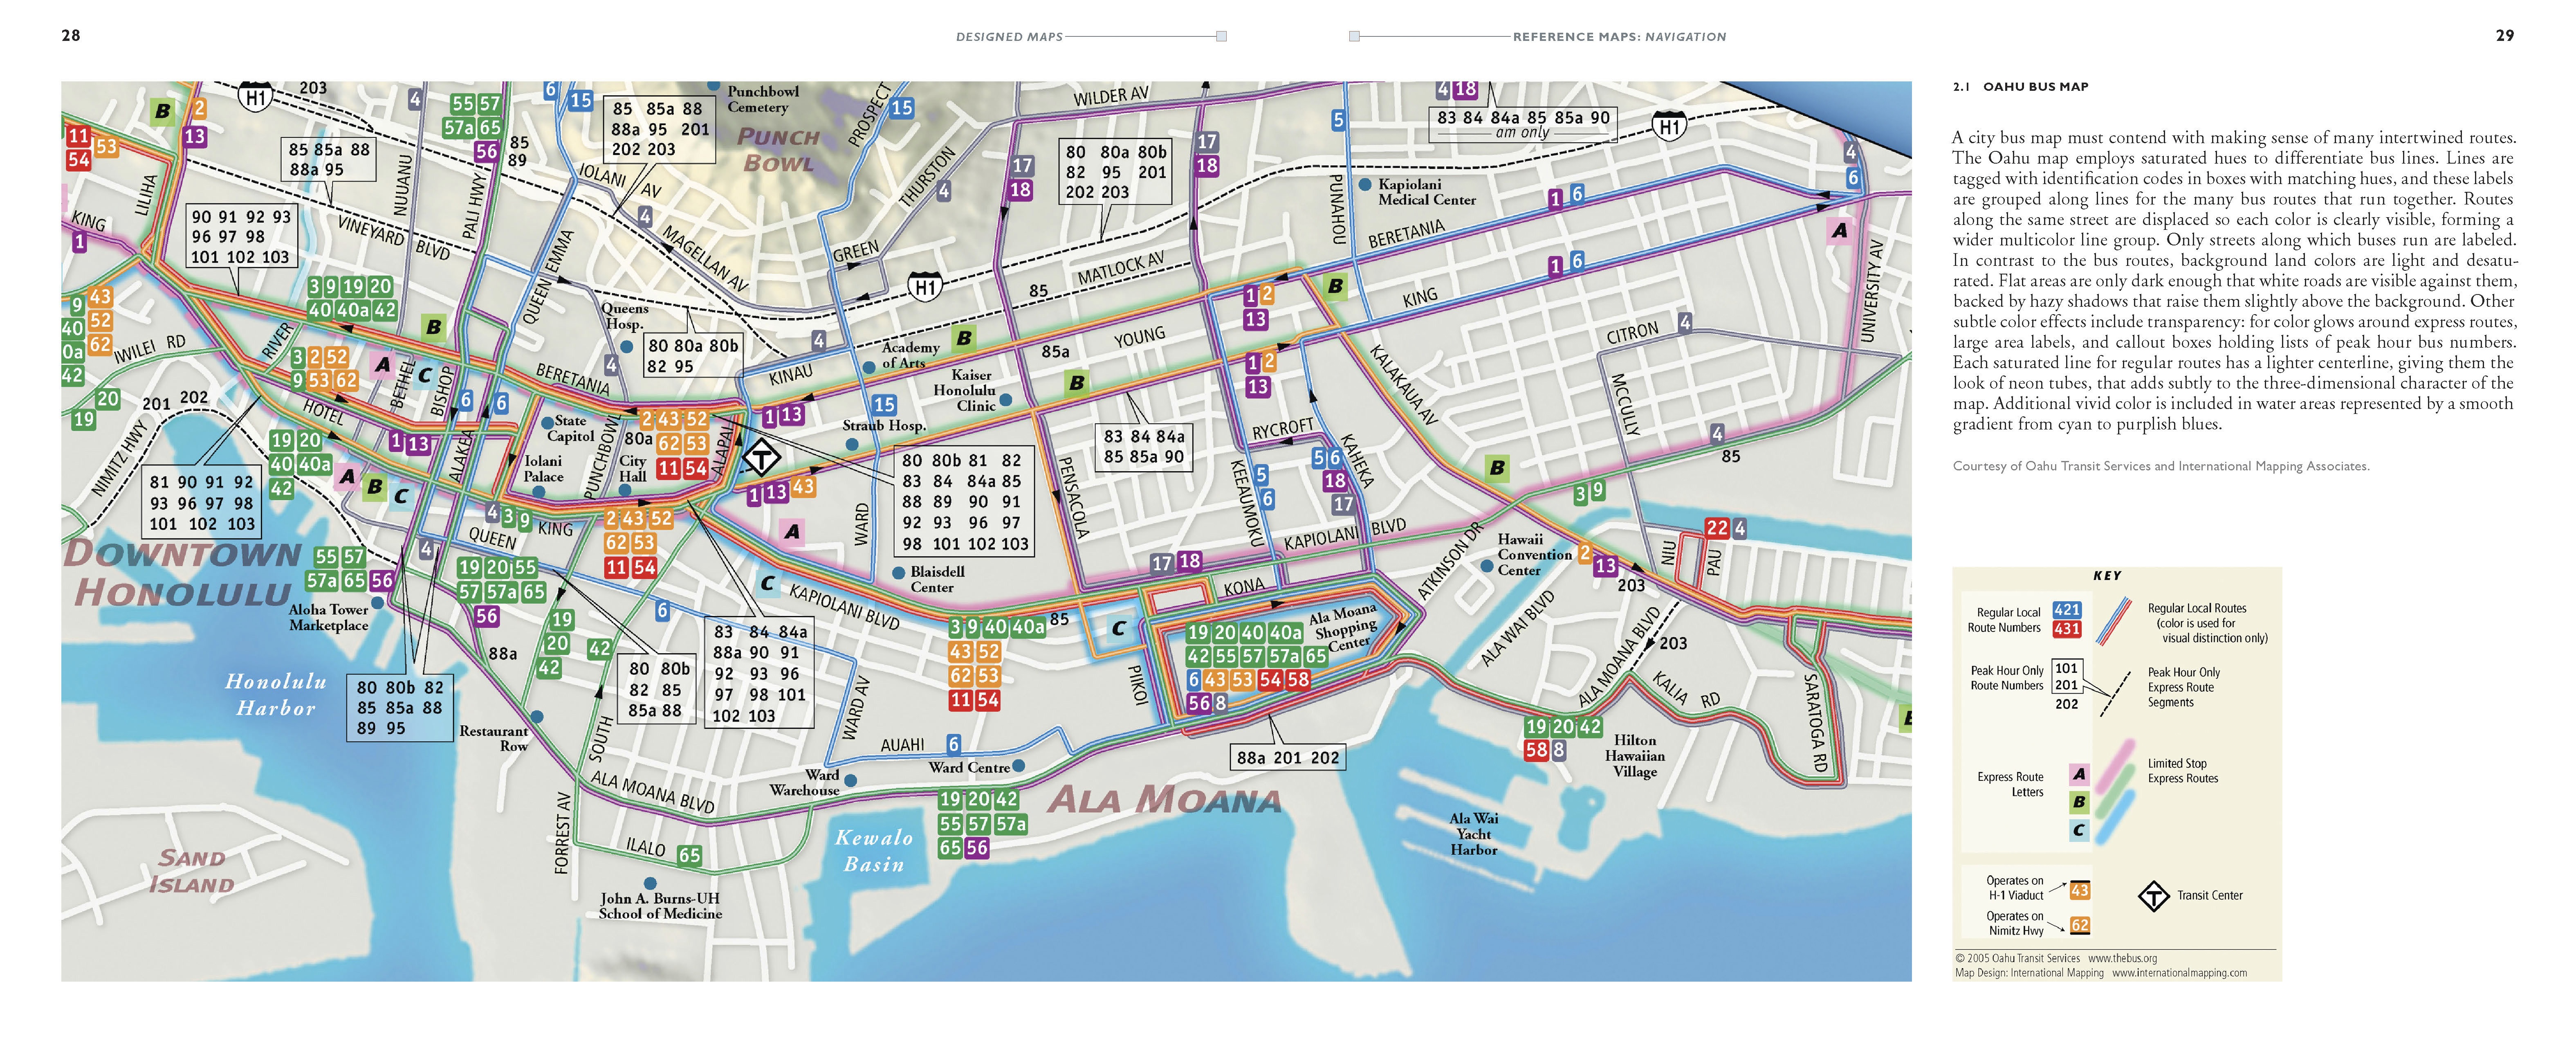Click the KALAKAUA AV street label
Image resolution: width=2576 pixels, height=1043 pixels.
tap(1402, 384)
